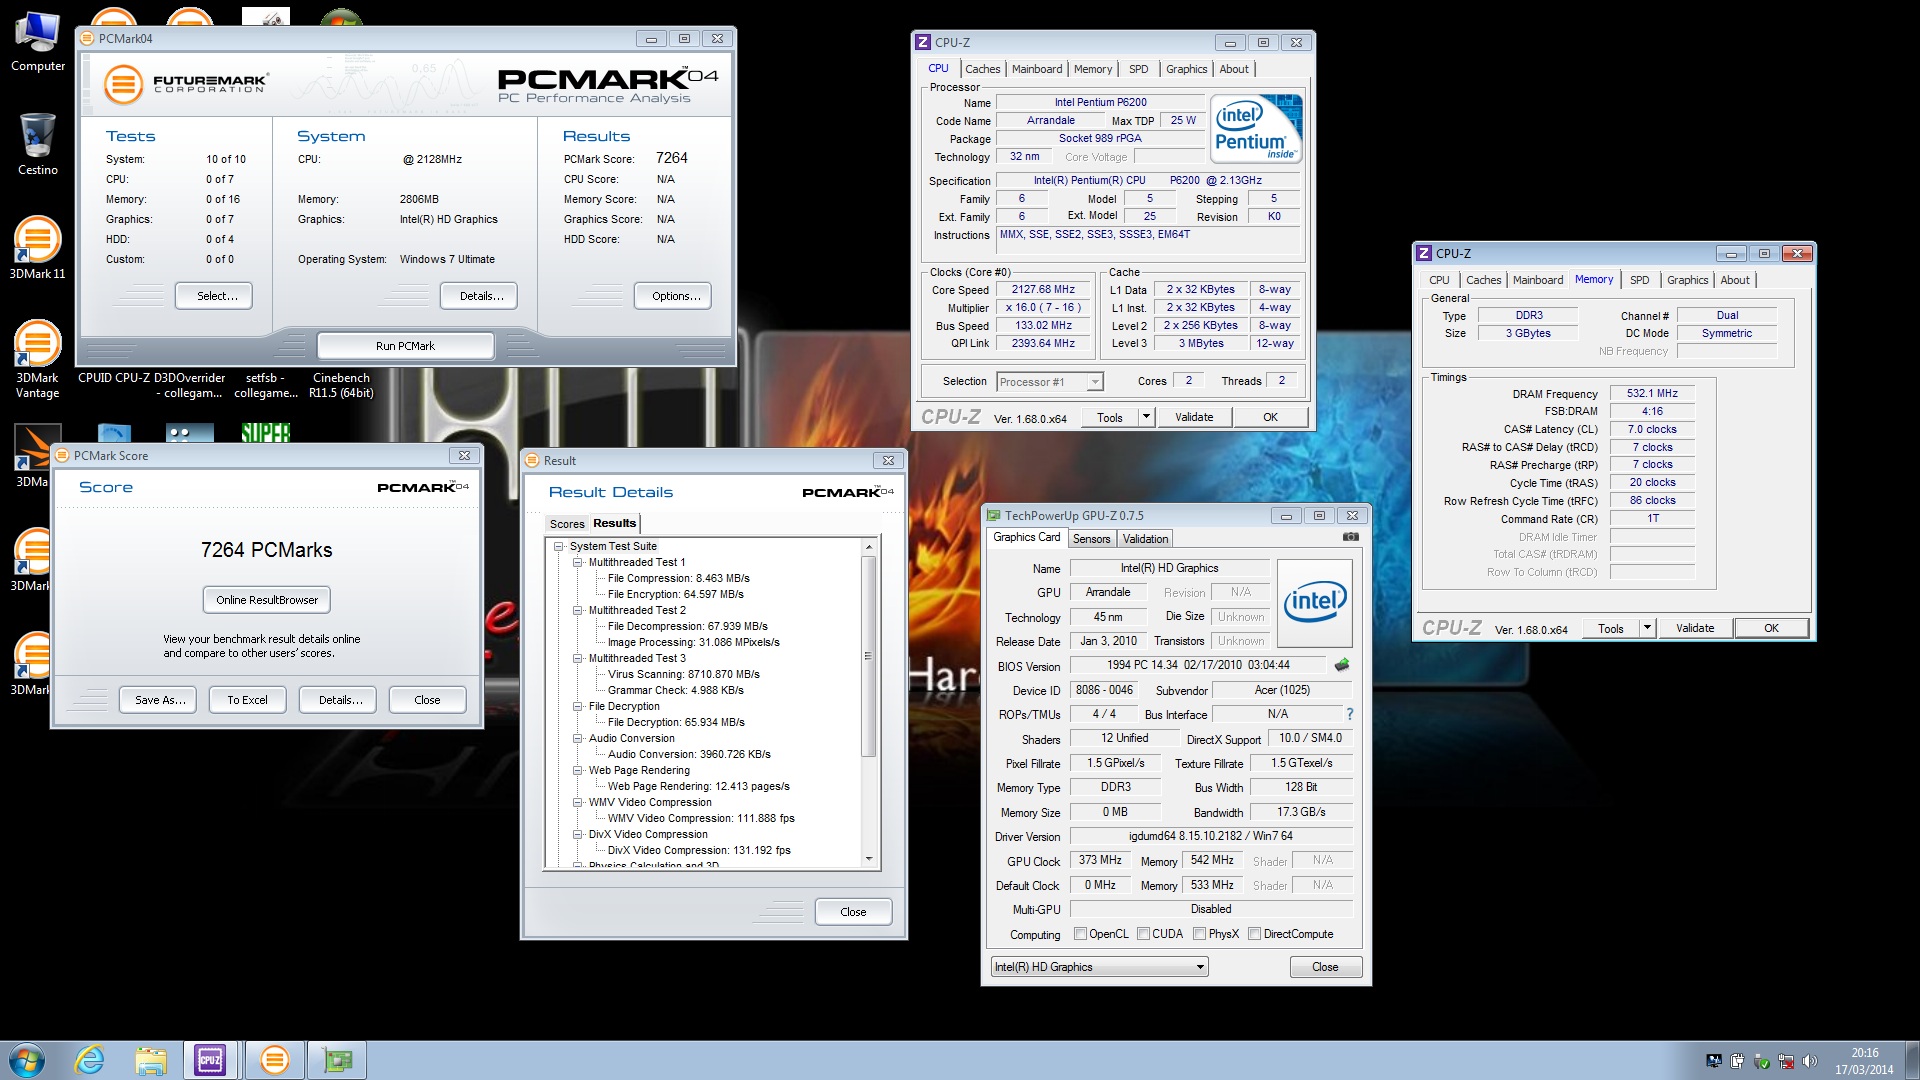
Task: Switch to PCMark04 taskbar button
Action: (x=274, y=1060)
